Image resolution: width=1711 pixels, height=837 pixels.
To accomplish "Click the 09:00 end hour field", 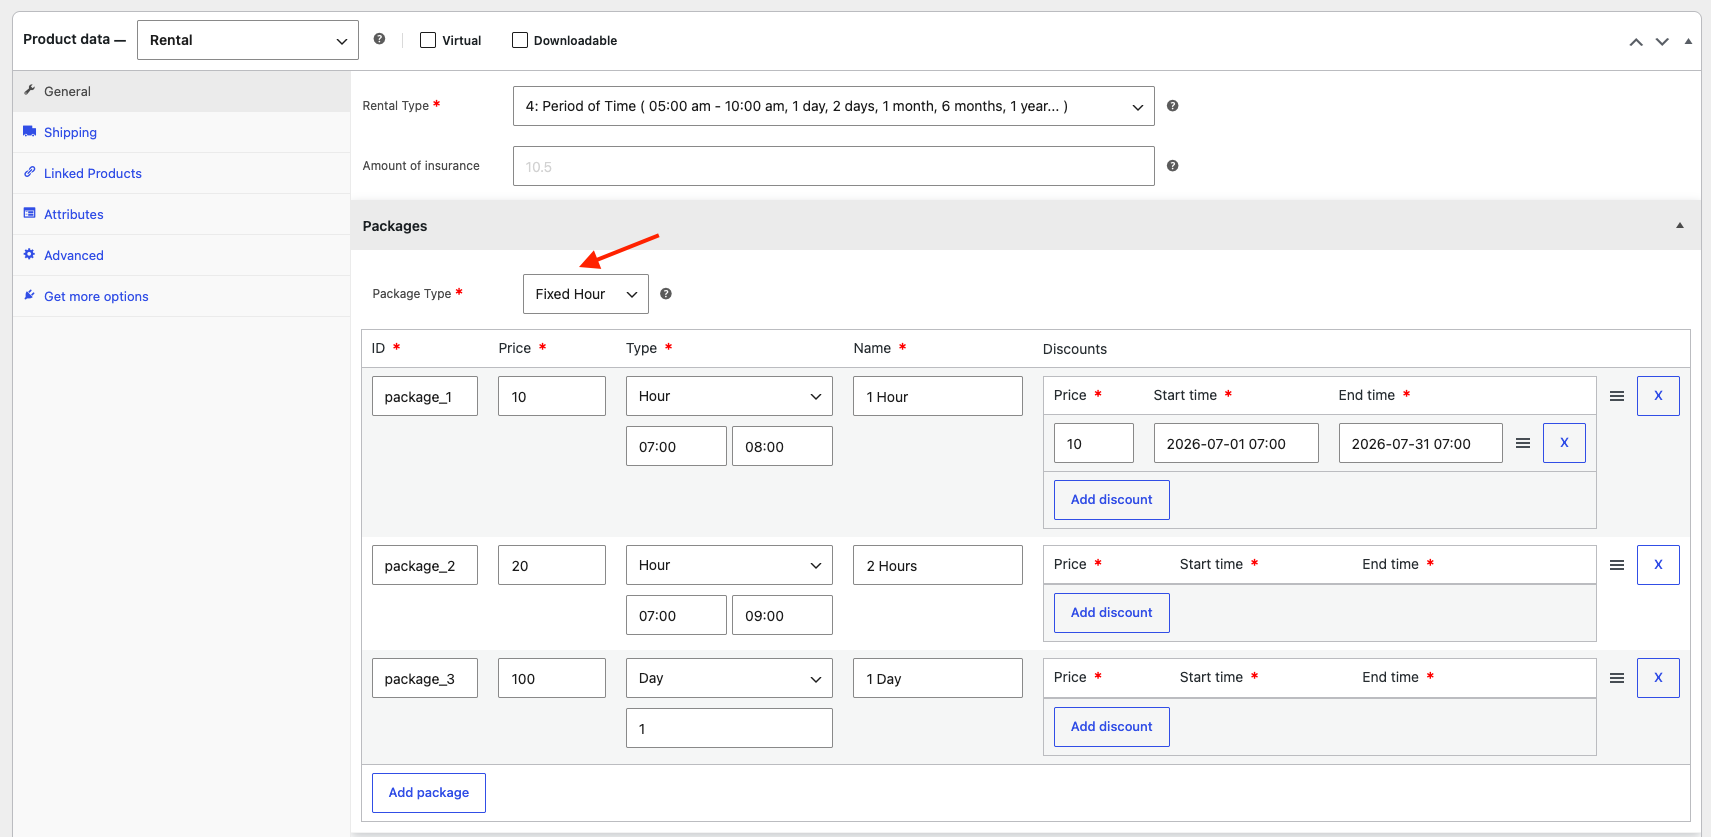I will tap(782, 615).
